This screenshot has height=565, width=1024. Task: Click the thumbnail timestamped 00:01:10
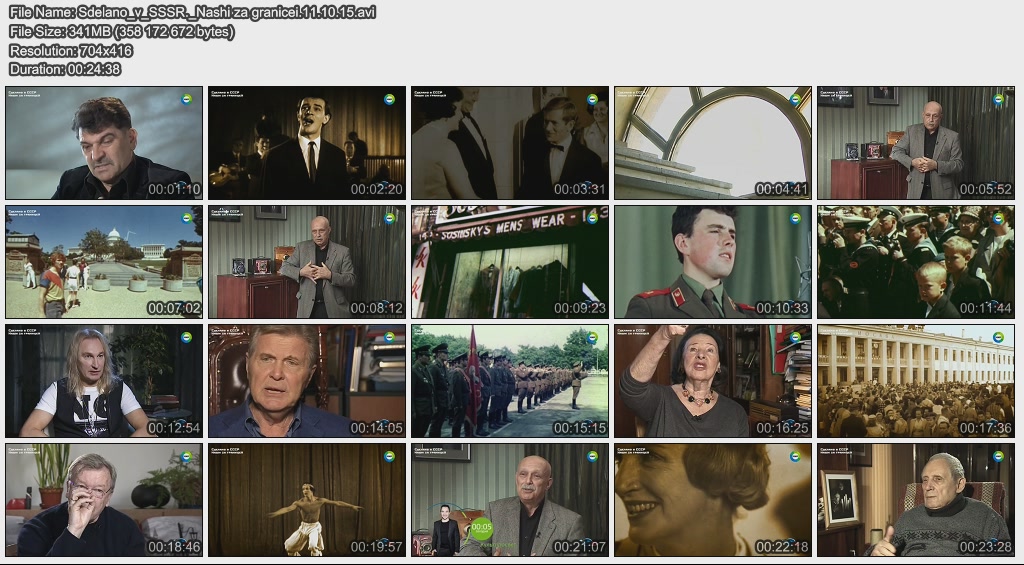tap(104, 143)
